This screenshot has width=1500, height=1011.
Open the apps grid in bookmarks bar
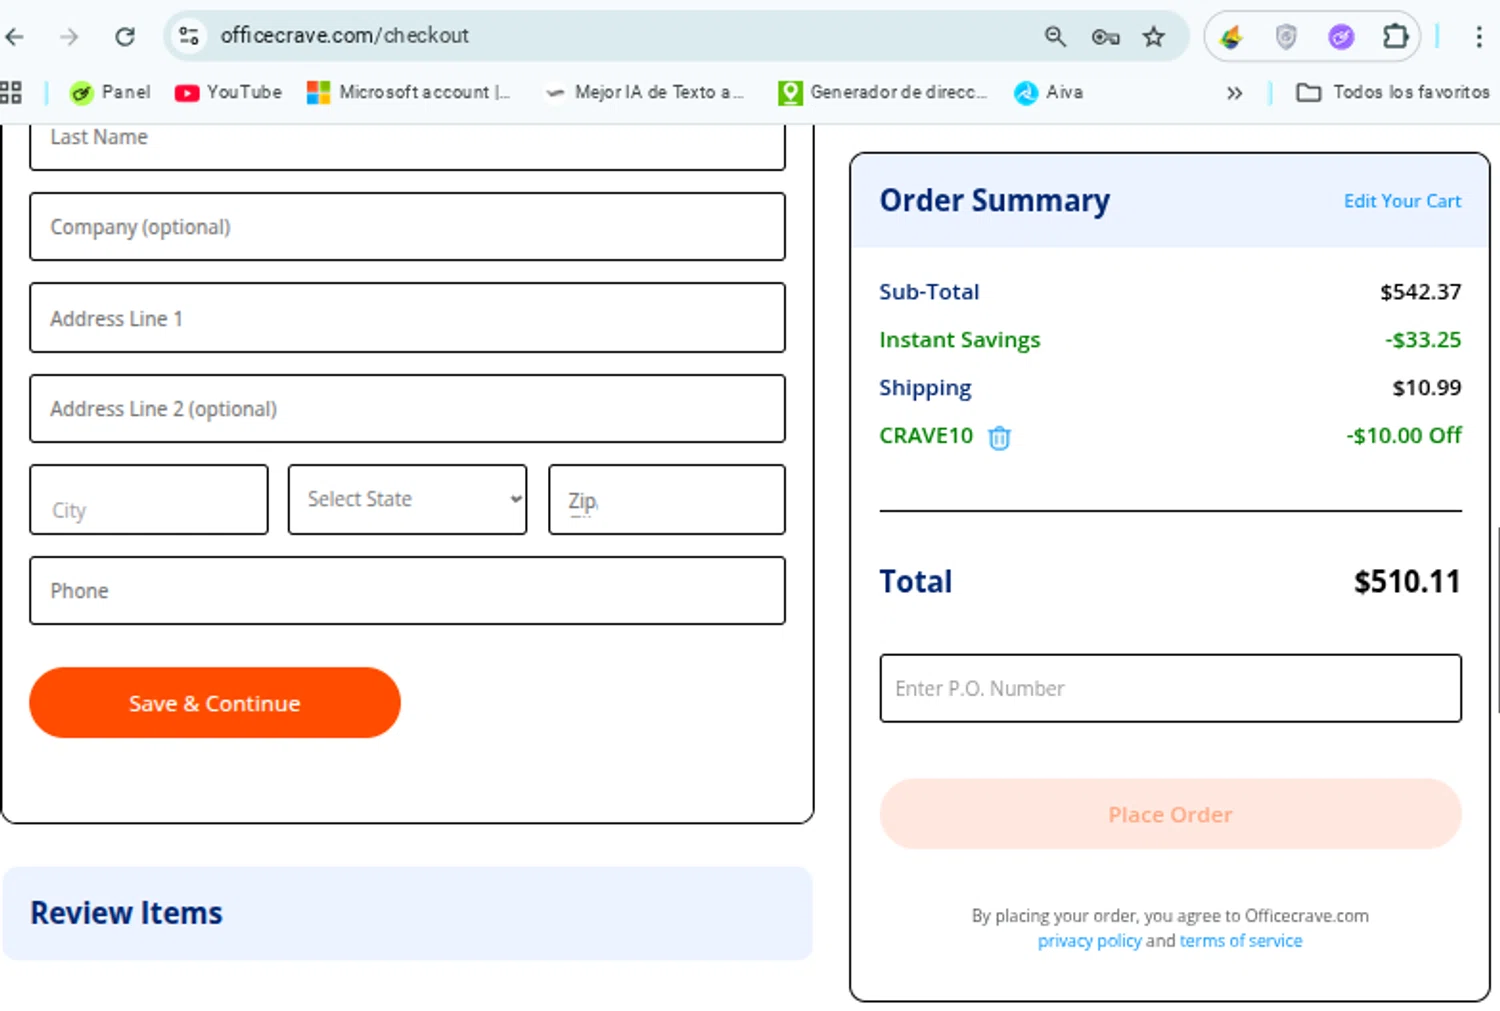point(11,92)
